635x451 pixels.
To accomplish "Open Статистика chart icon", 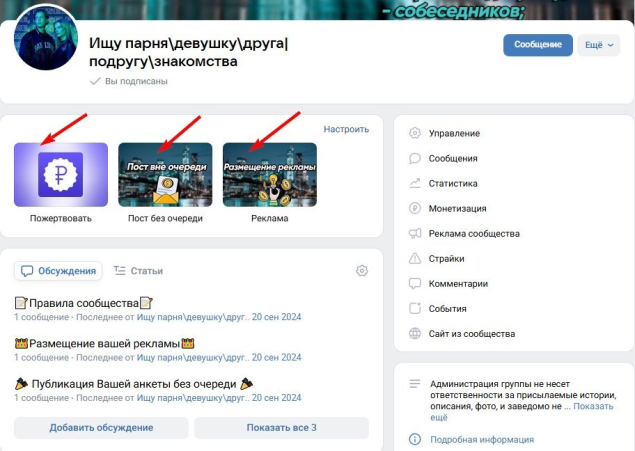I will point(415,183).
